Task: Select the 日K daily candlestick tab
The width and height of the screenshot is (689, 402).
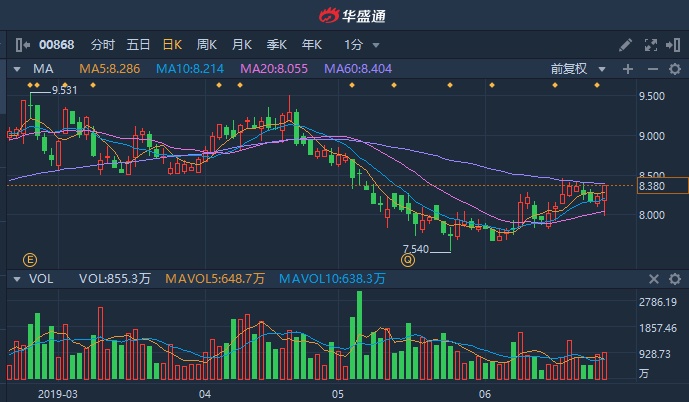Action: tap(172, 45)
